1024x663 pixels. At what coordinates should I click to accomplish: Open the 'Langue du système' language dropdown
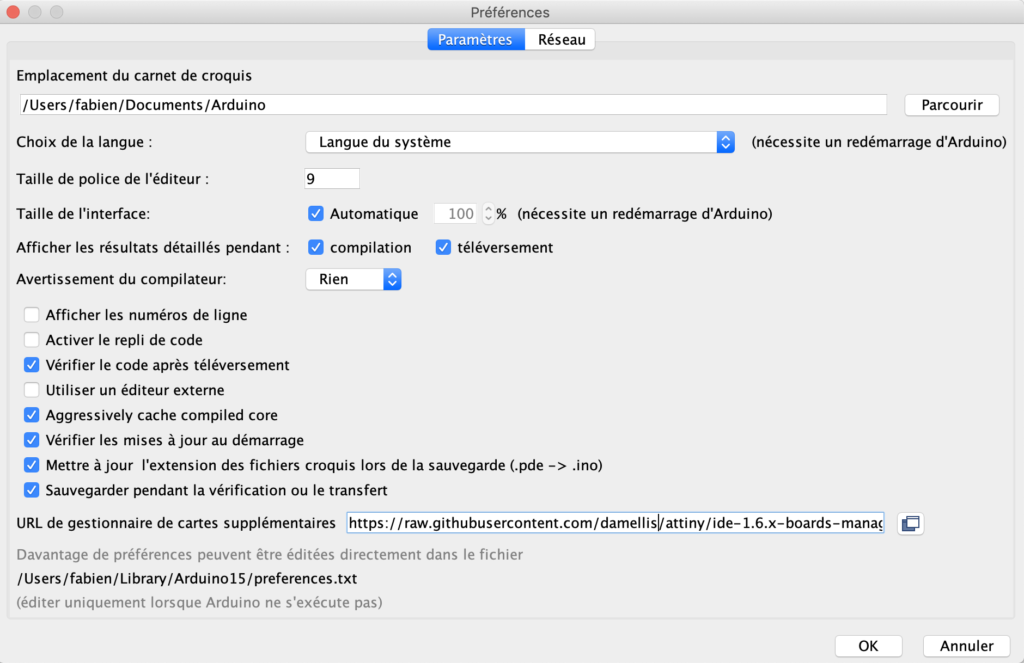pyautogui.click(x=520, y=142)
